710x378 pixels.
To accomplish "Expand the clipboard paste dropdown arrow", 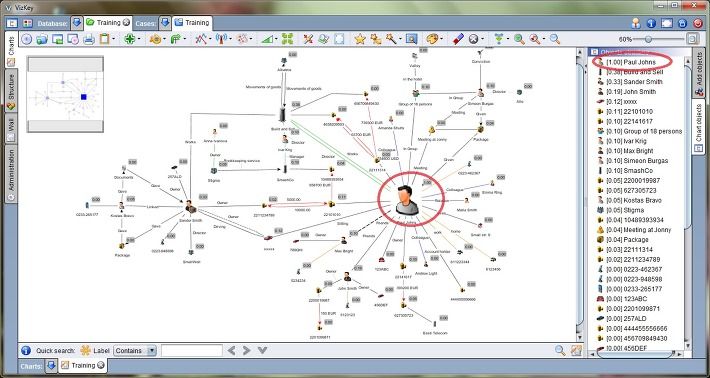I will tap(113, 39).
